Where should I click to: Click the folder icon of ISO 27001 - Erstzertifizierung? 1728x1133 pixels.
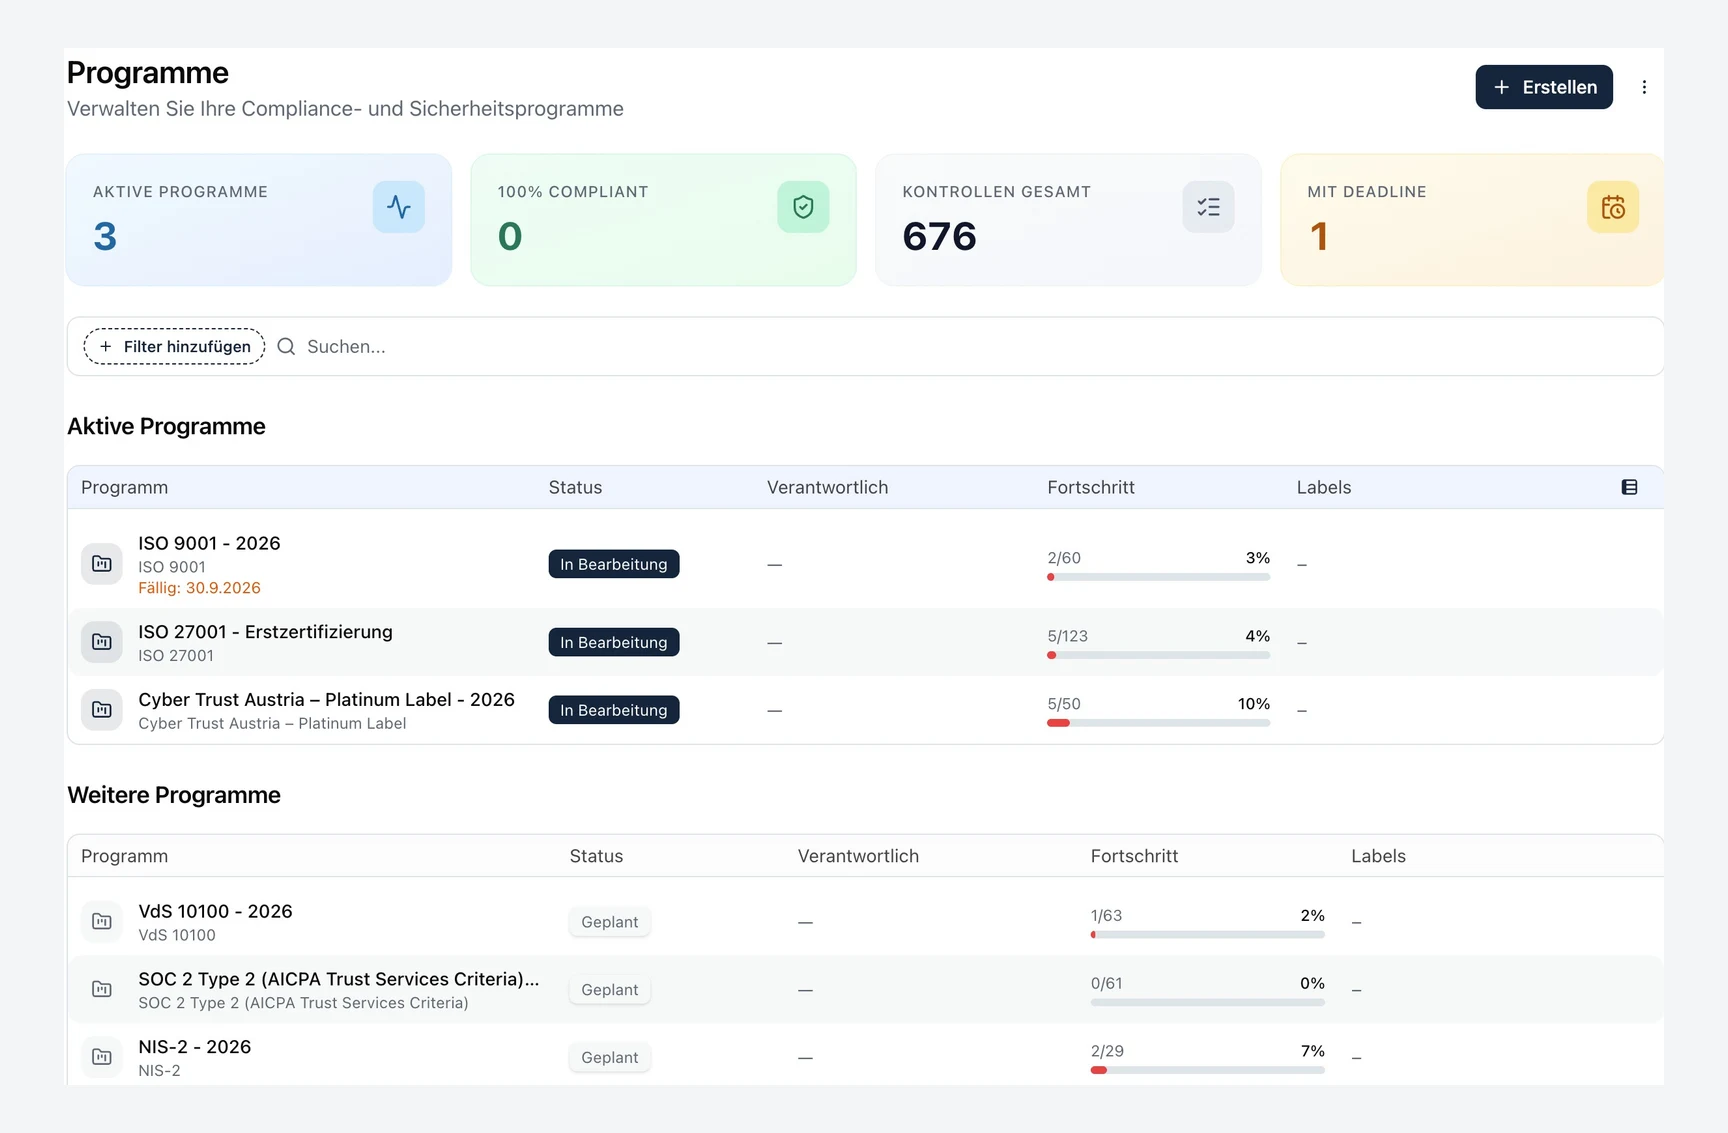[102, 642]
